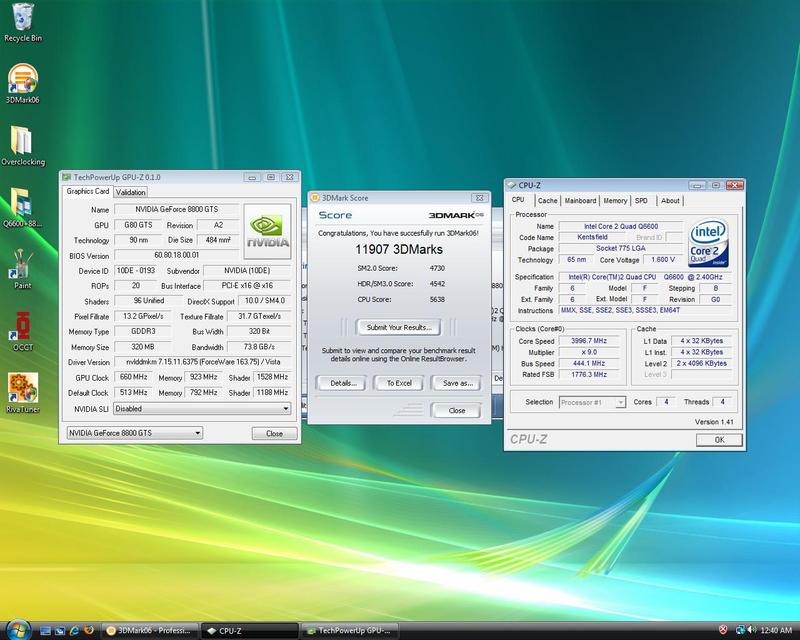Click Submit Your Results button
This screenshot has height=640, width=800.
point(399,327)
